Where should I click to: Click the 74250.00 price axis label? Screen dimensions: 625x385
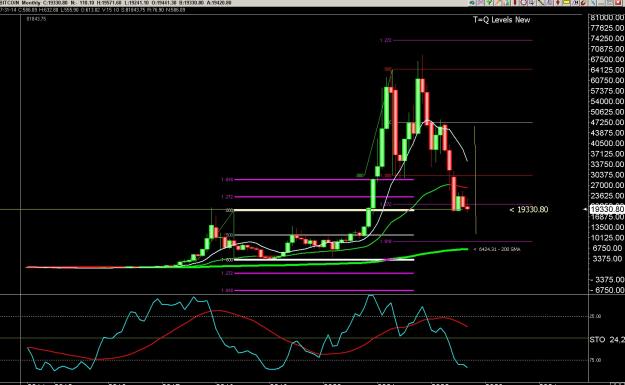(x=607, y=38)
